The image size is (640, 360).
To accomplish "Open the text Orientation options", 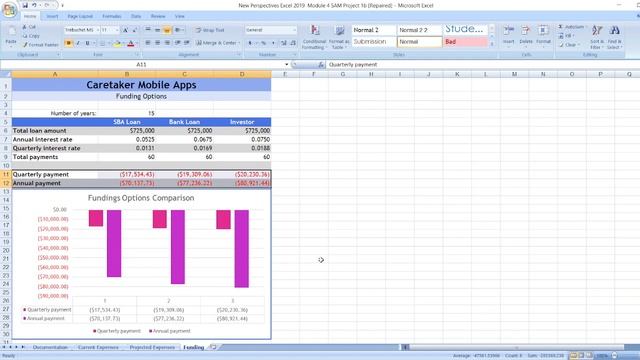I will click(178, 30).
